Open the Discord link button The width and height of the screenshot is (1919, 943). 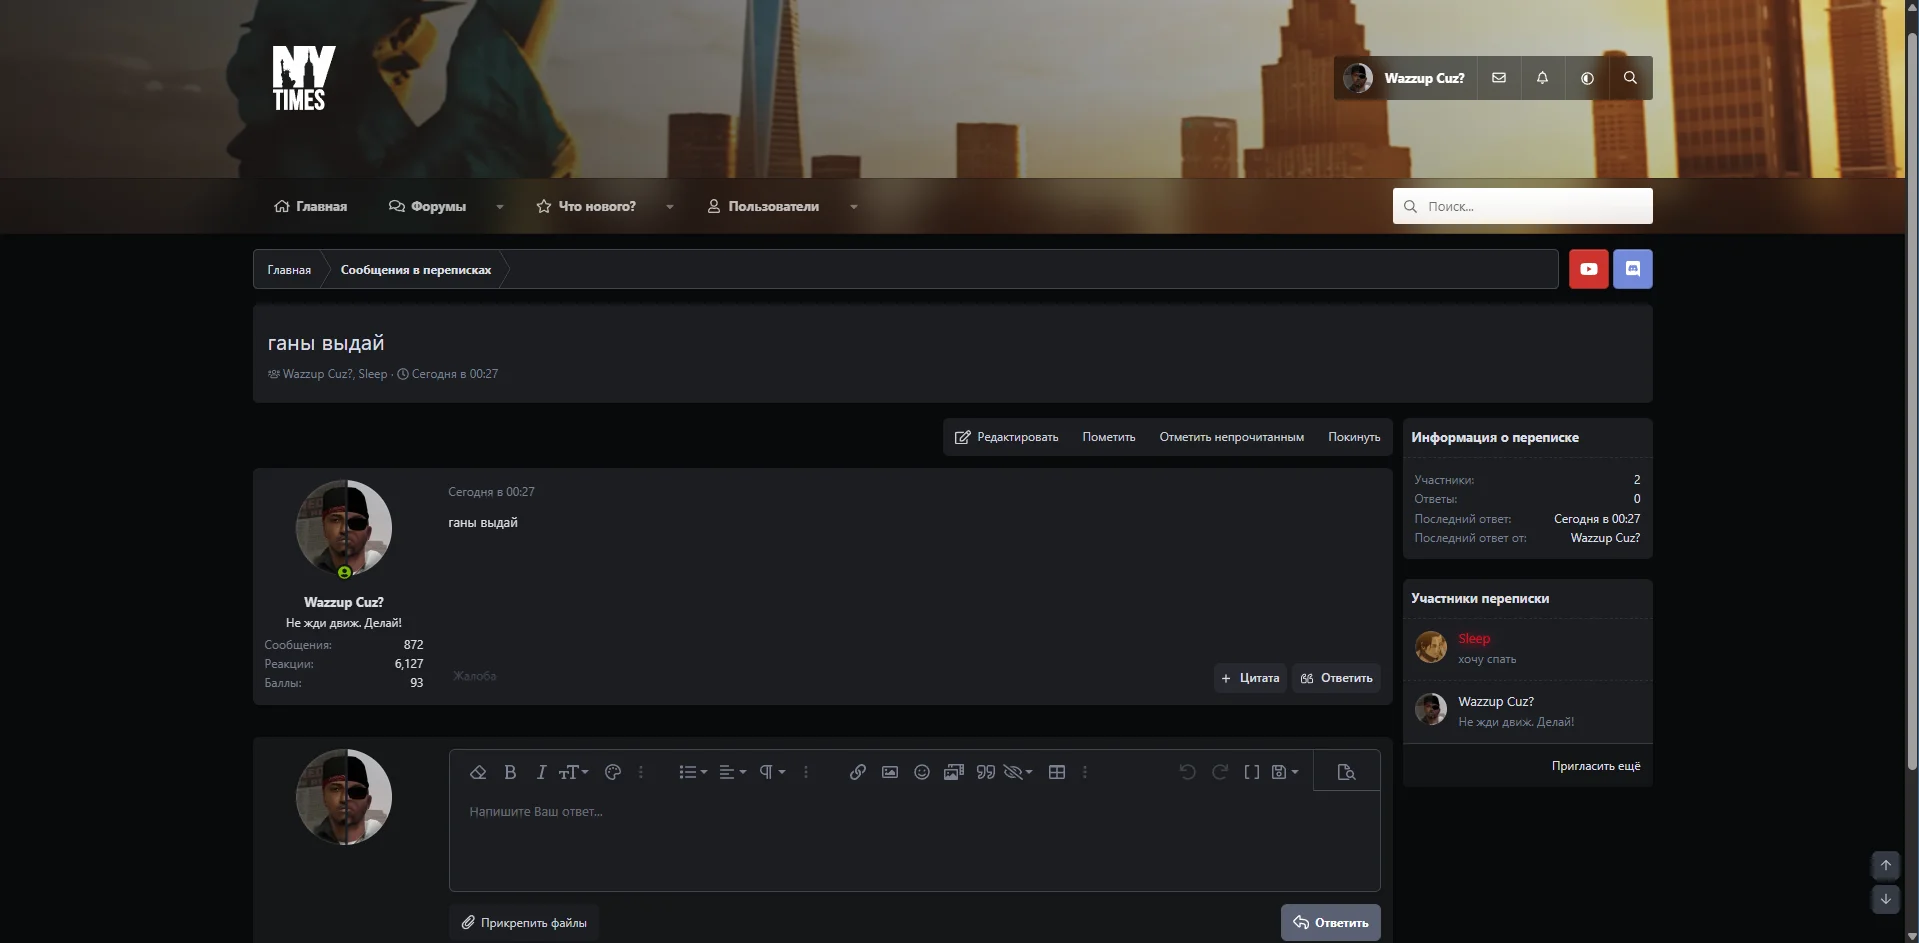pos(1632,269)
